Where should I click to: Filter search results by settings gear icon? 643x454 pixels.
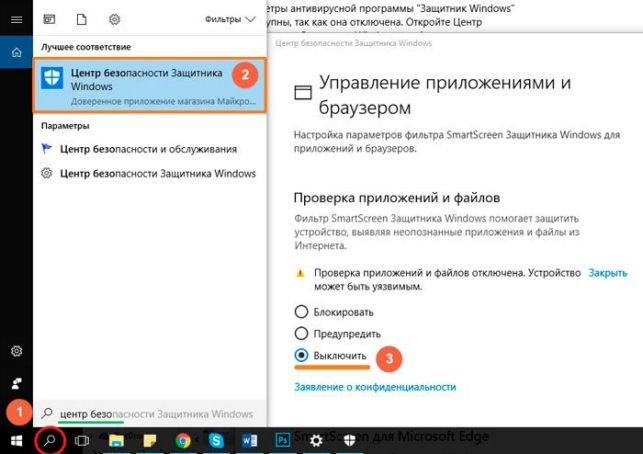(114, 19)
